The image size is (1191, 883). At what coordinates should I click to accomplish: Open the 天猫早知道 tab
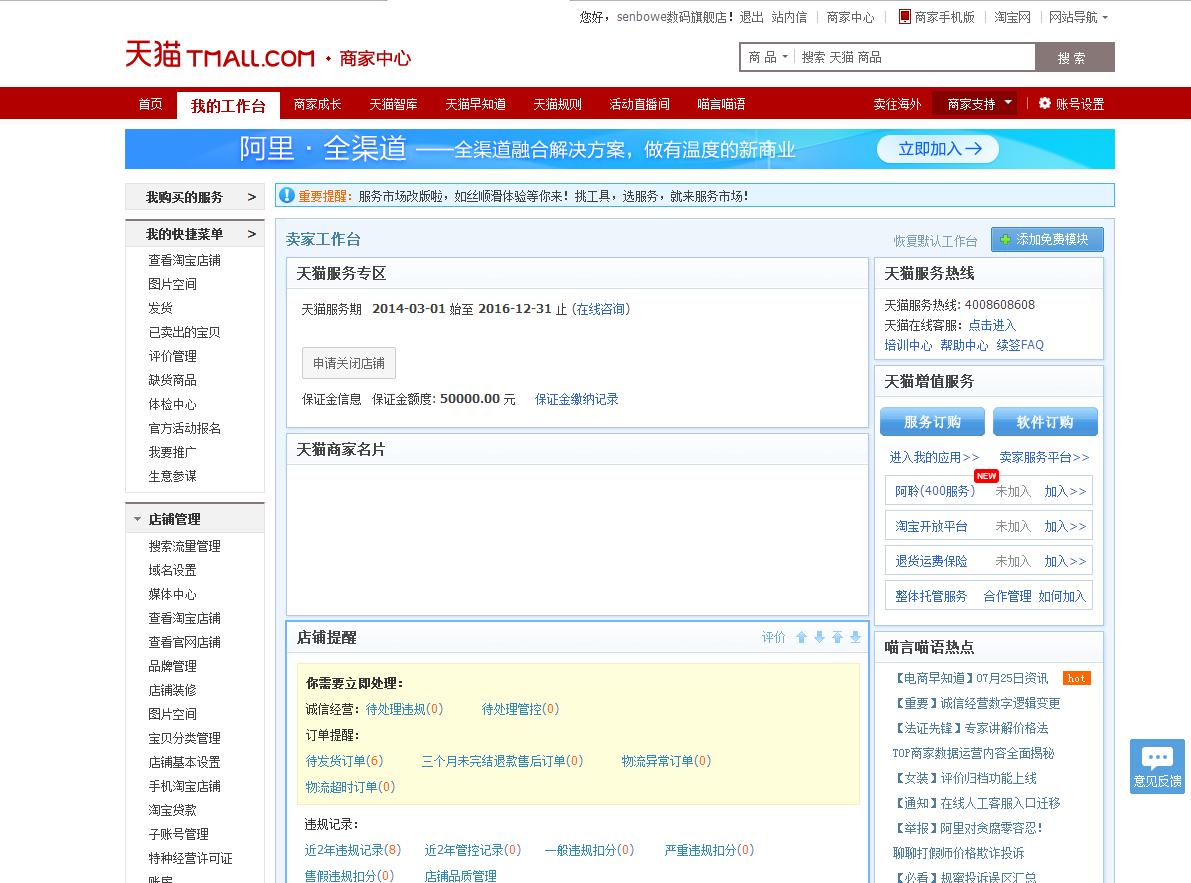(475, 104)
